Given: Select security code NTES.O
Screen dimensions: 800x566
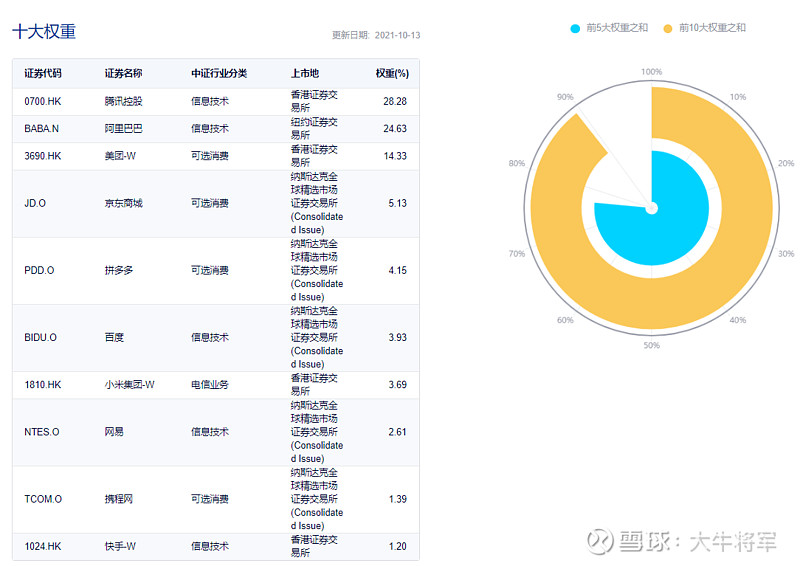Looking at the screenshot, I should [42, 432].
